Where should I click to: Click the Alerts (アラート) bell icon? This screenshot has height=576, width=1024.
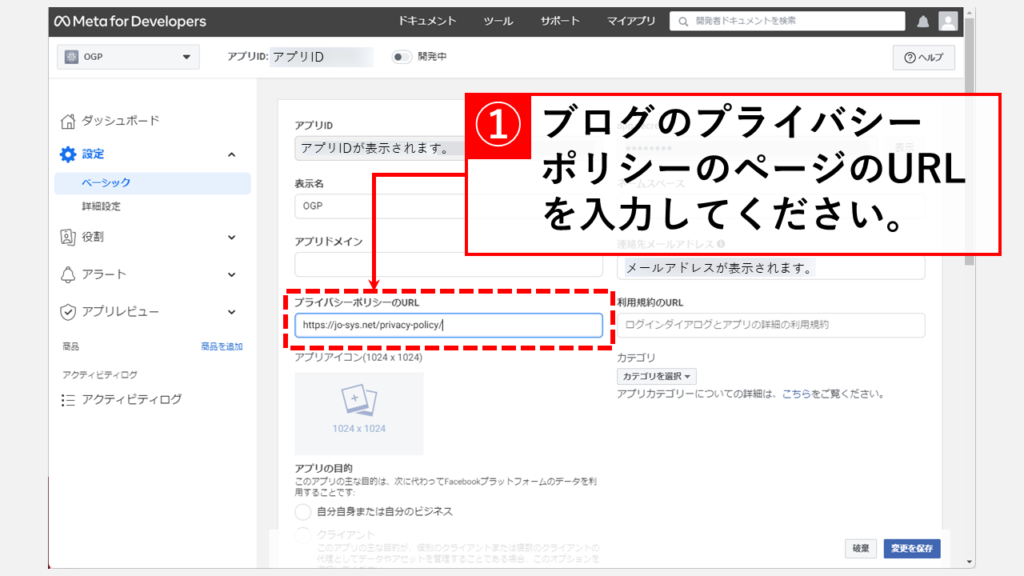pyautogui.click(x=68, y=274)
